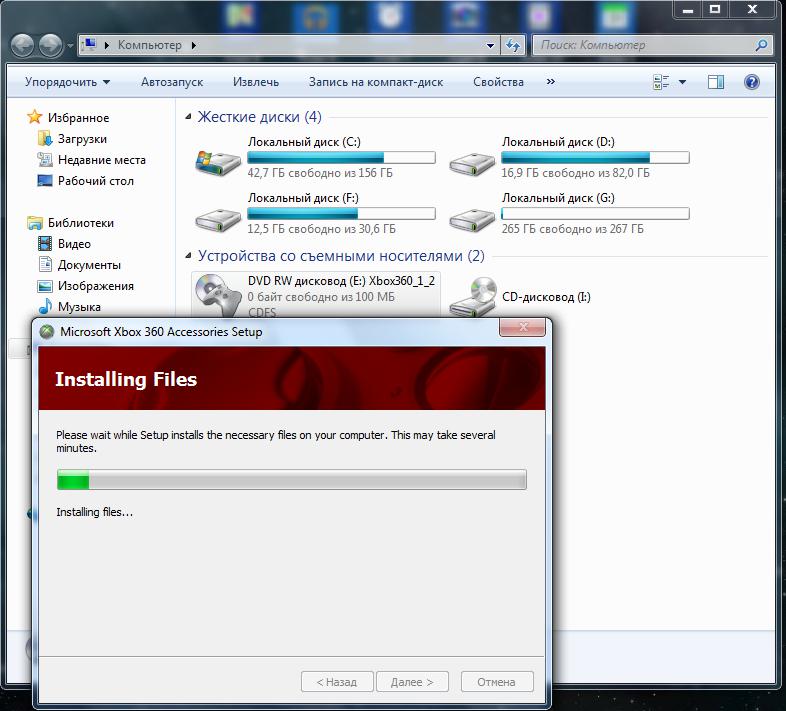Select the Локальный диск (D:) drive icon
The image size is (786, 711).
472,164
